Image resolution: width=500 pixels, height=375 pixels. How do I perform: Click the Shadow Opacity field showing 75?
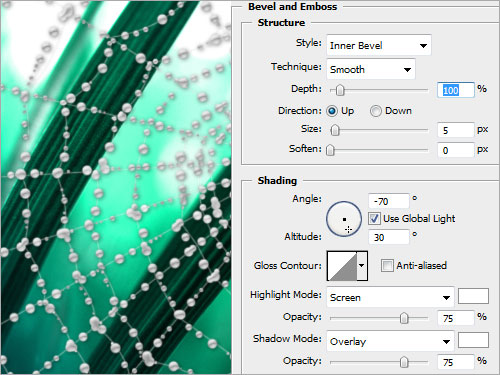456,362
